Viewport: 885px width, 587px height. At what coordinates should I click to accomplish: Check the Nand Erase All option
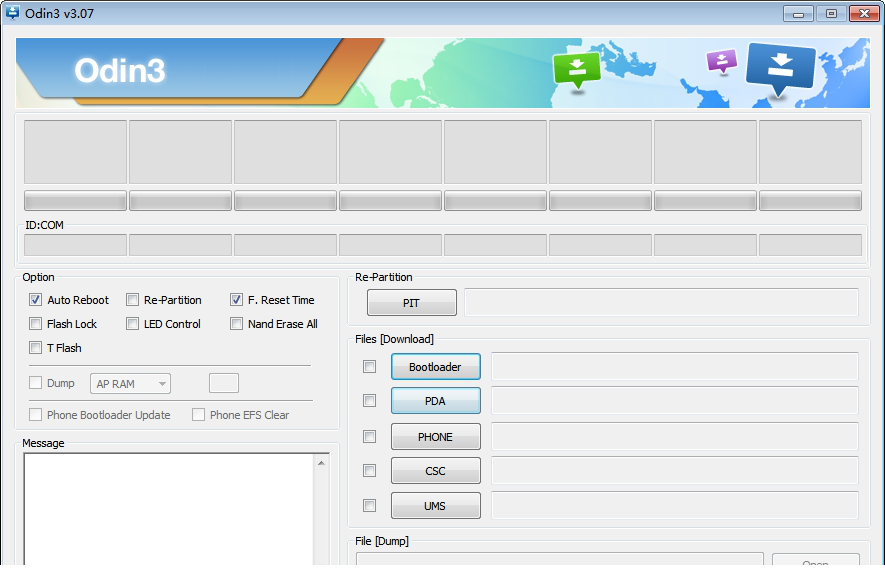[x=236, y=324]
